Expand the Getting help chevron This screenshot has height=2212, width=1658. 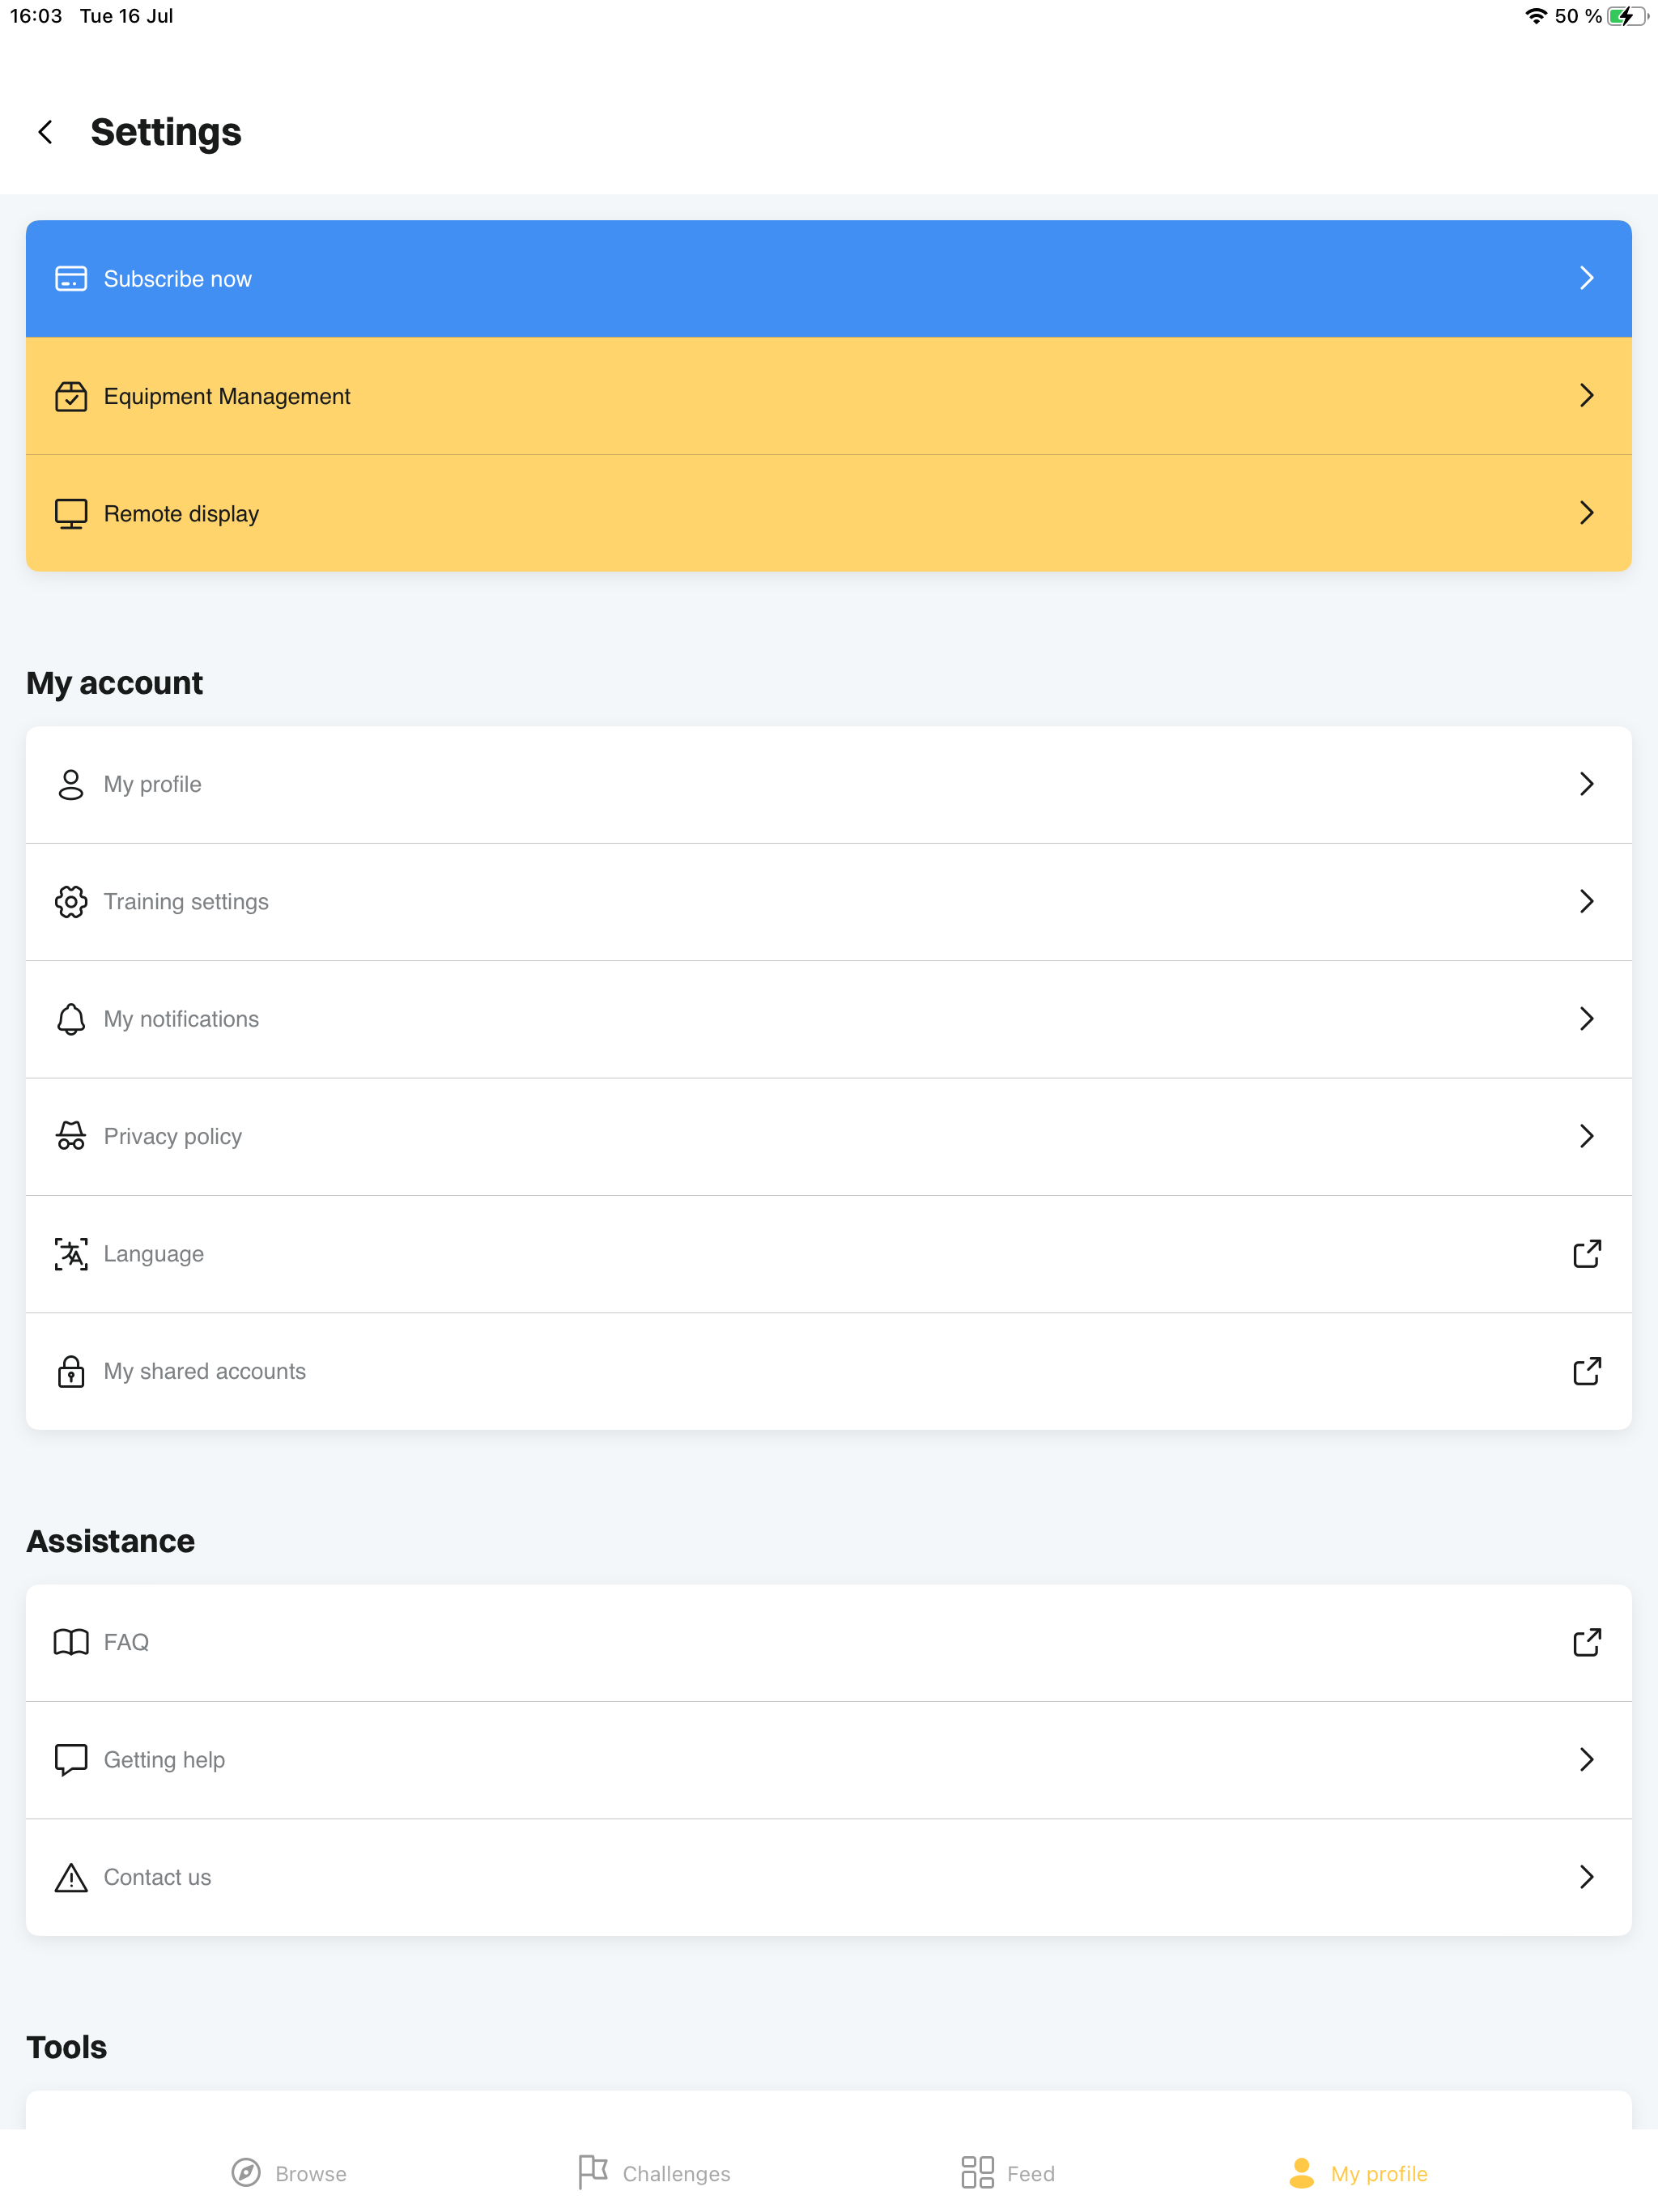[x=1587, y=1759]
